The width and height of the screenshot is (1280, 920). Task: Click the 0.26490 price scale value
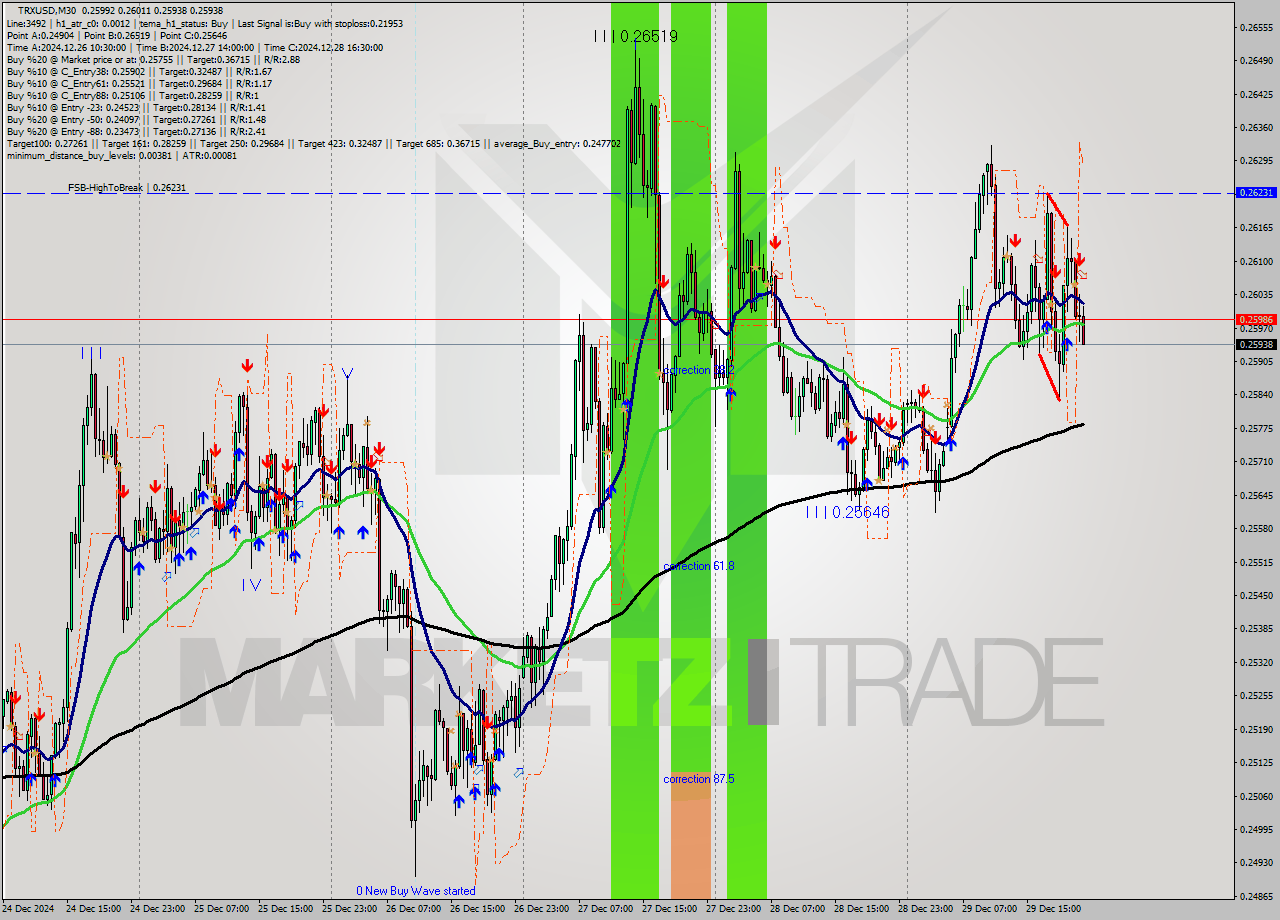1256,61
